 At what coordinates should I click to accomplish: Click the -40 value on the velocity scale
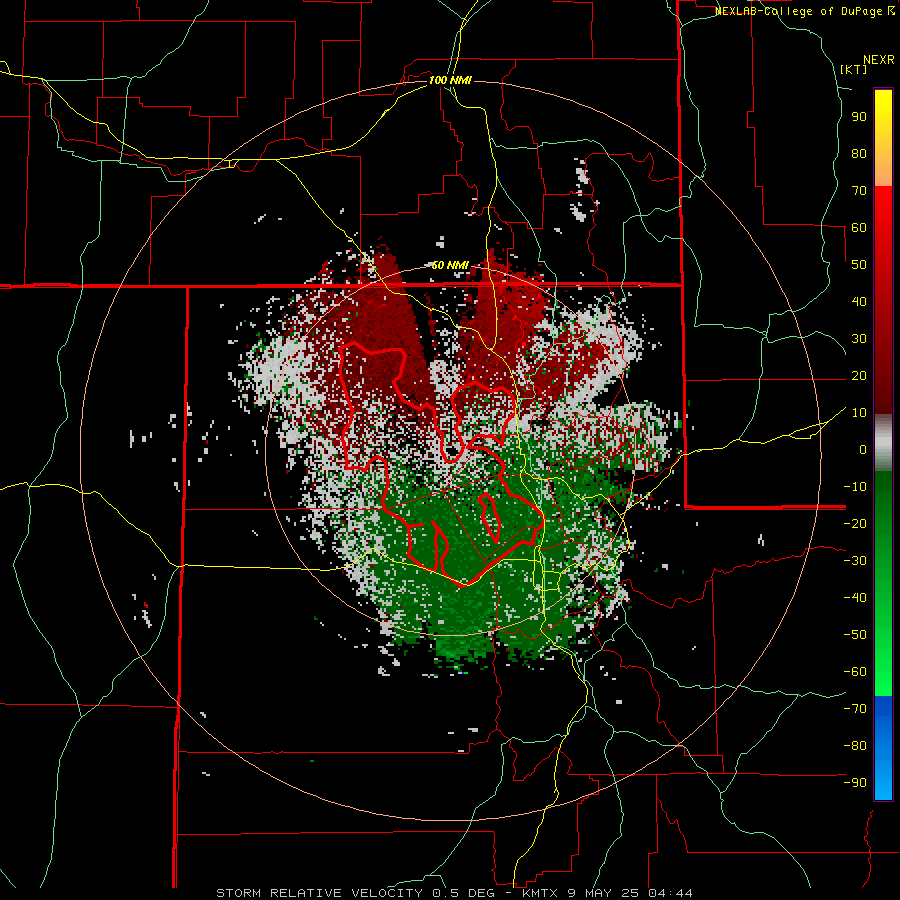[x=855, y=598]
